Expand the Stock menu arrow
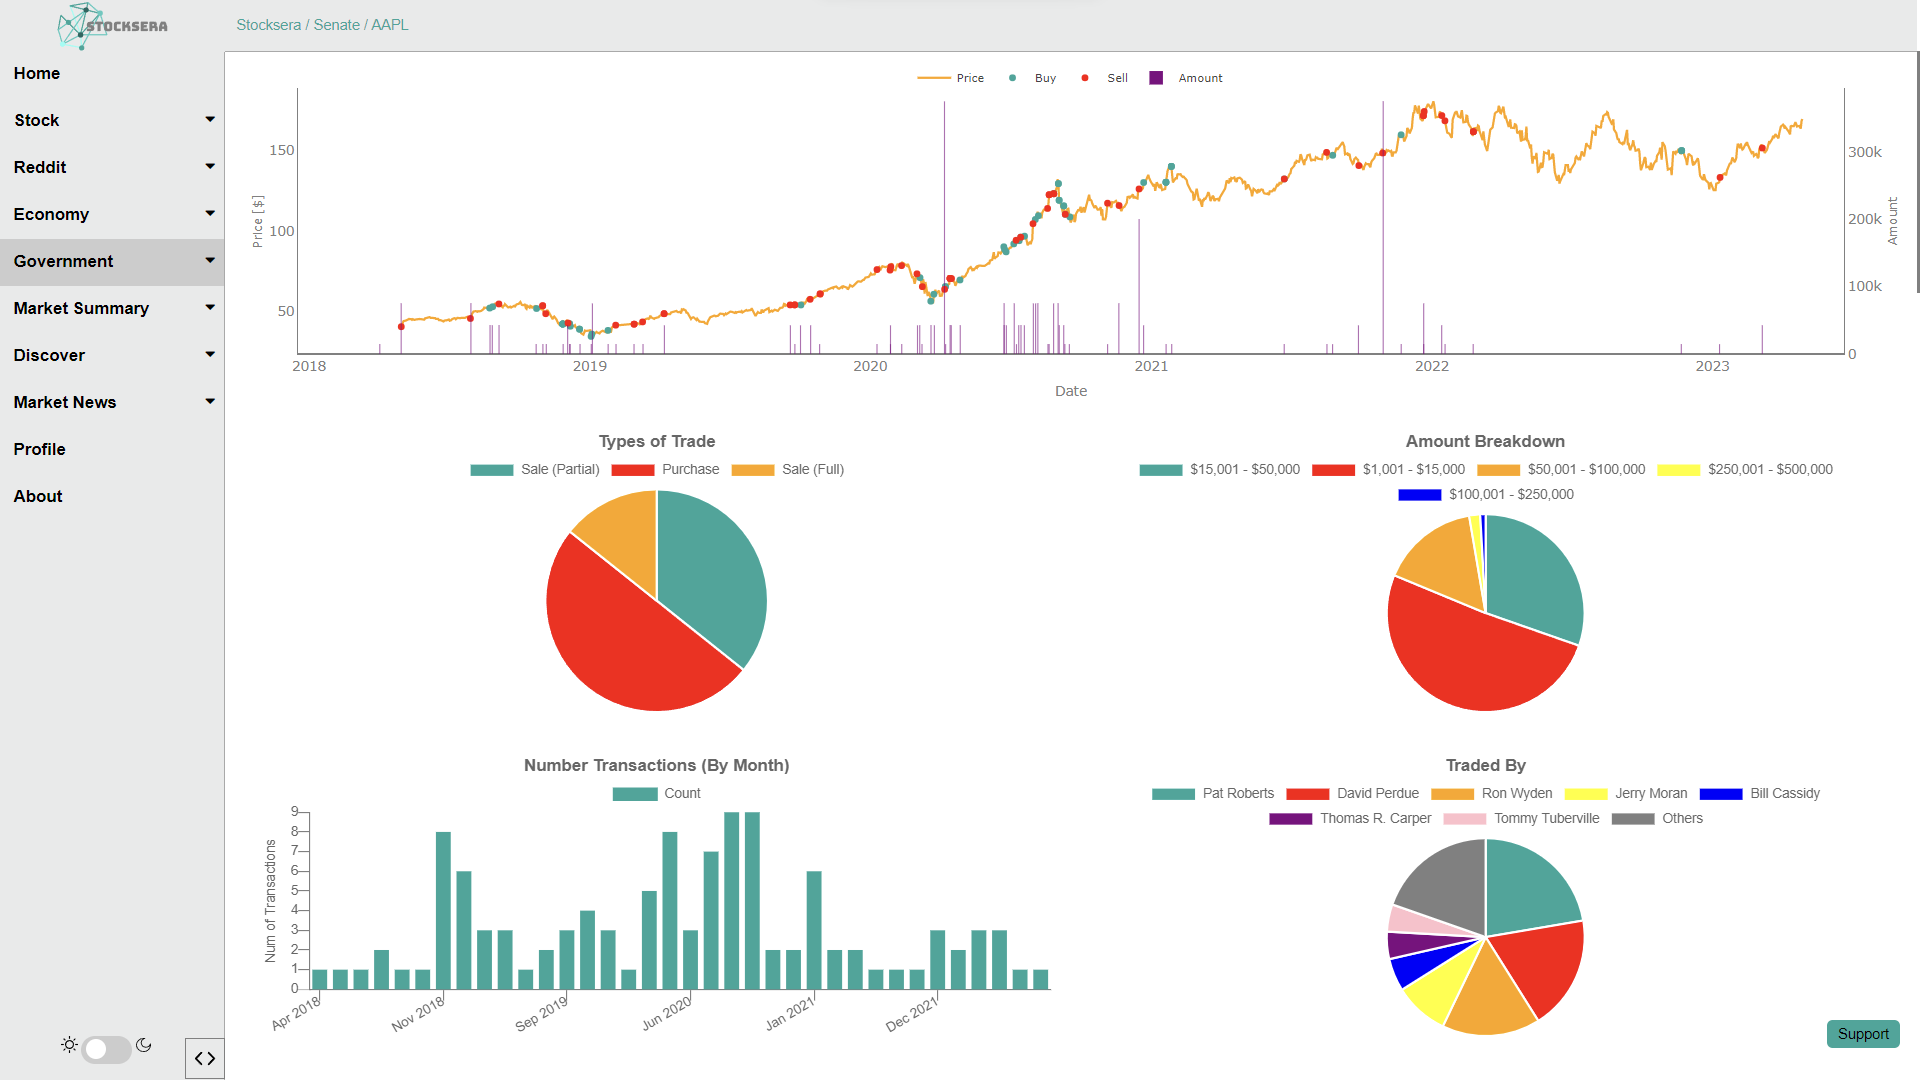This screenshot has height=1080, width=1920. click(210, 120)
